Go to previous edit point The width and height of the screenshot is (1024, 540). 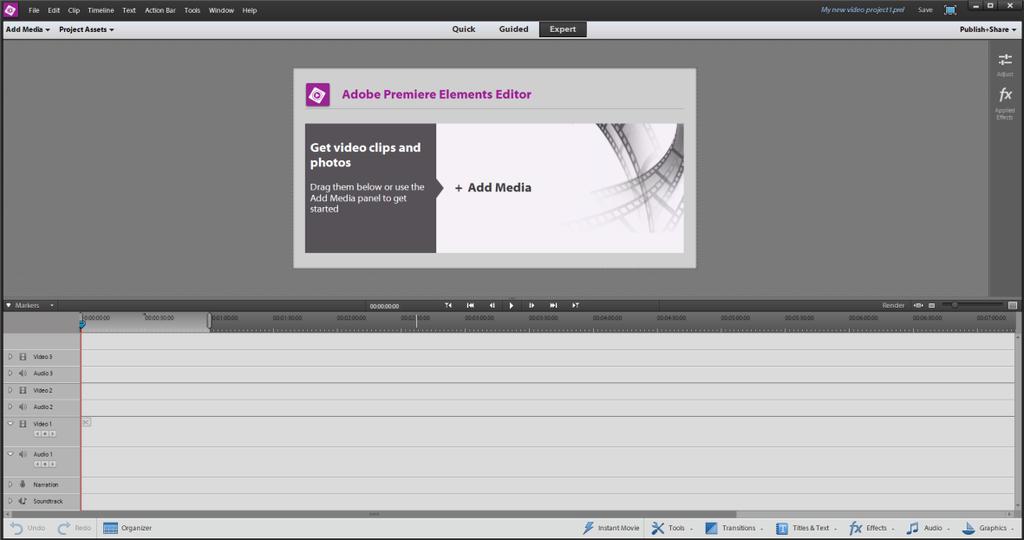[448, 305]
